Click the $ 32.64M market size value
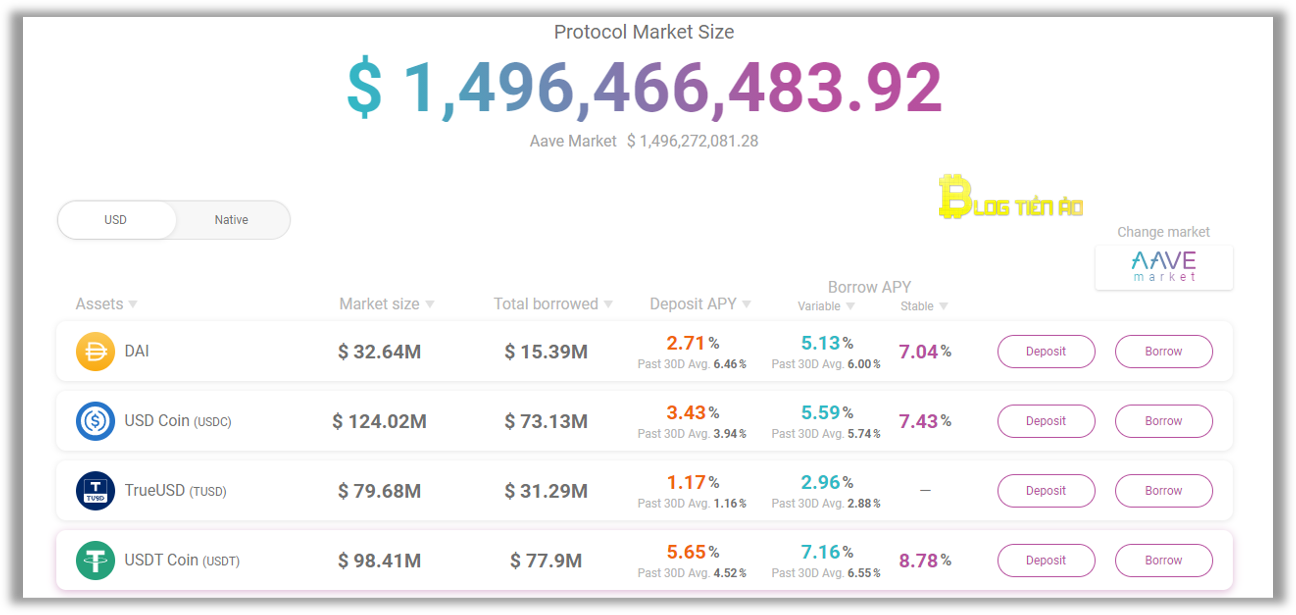 [379, 352]
